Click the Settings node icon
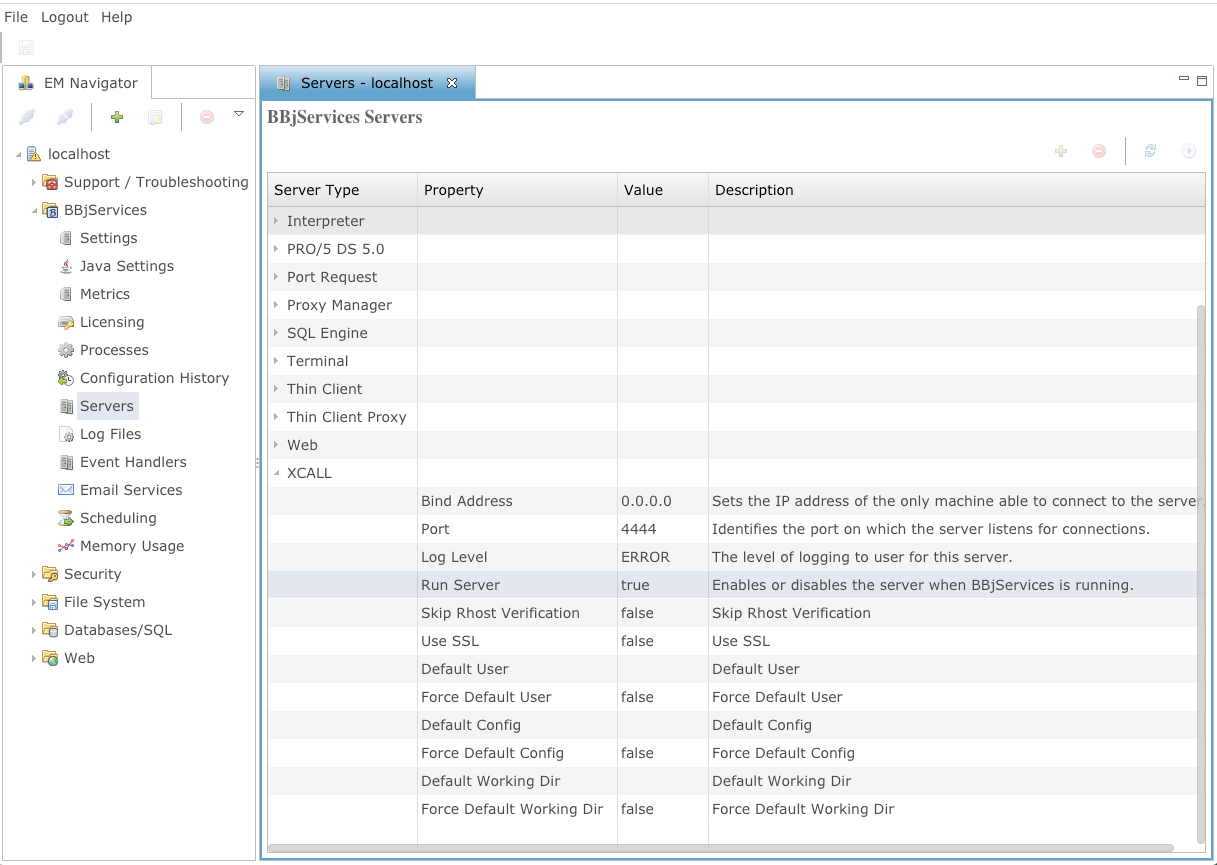The height and width of the screenshot is (865, 1217). 66,238
